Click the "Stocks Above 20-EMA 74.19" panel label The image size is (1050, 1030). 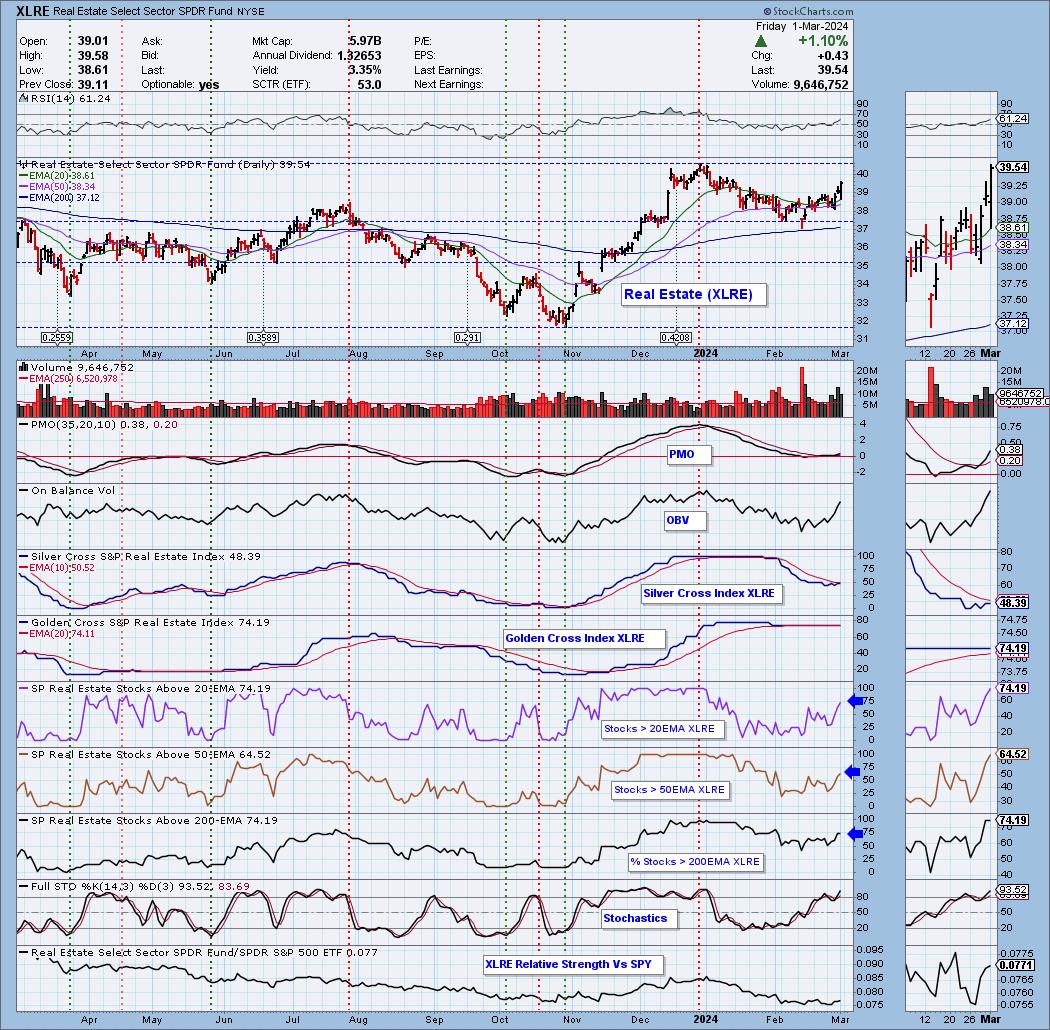pos(145,688)
